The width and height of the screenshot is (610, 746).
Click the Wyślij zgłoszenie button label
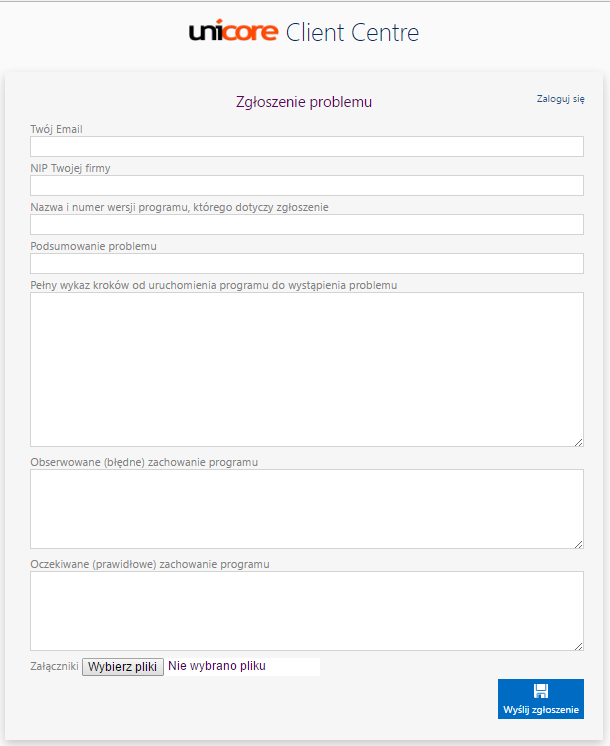coord(541,710)
